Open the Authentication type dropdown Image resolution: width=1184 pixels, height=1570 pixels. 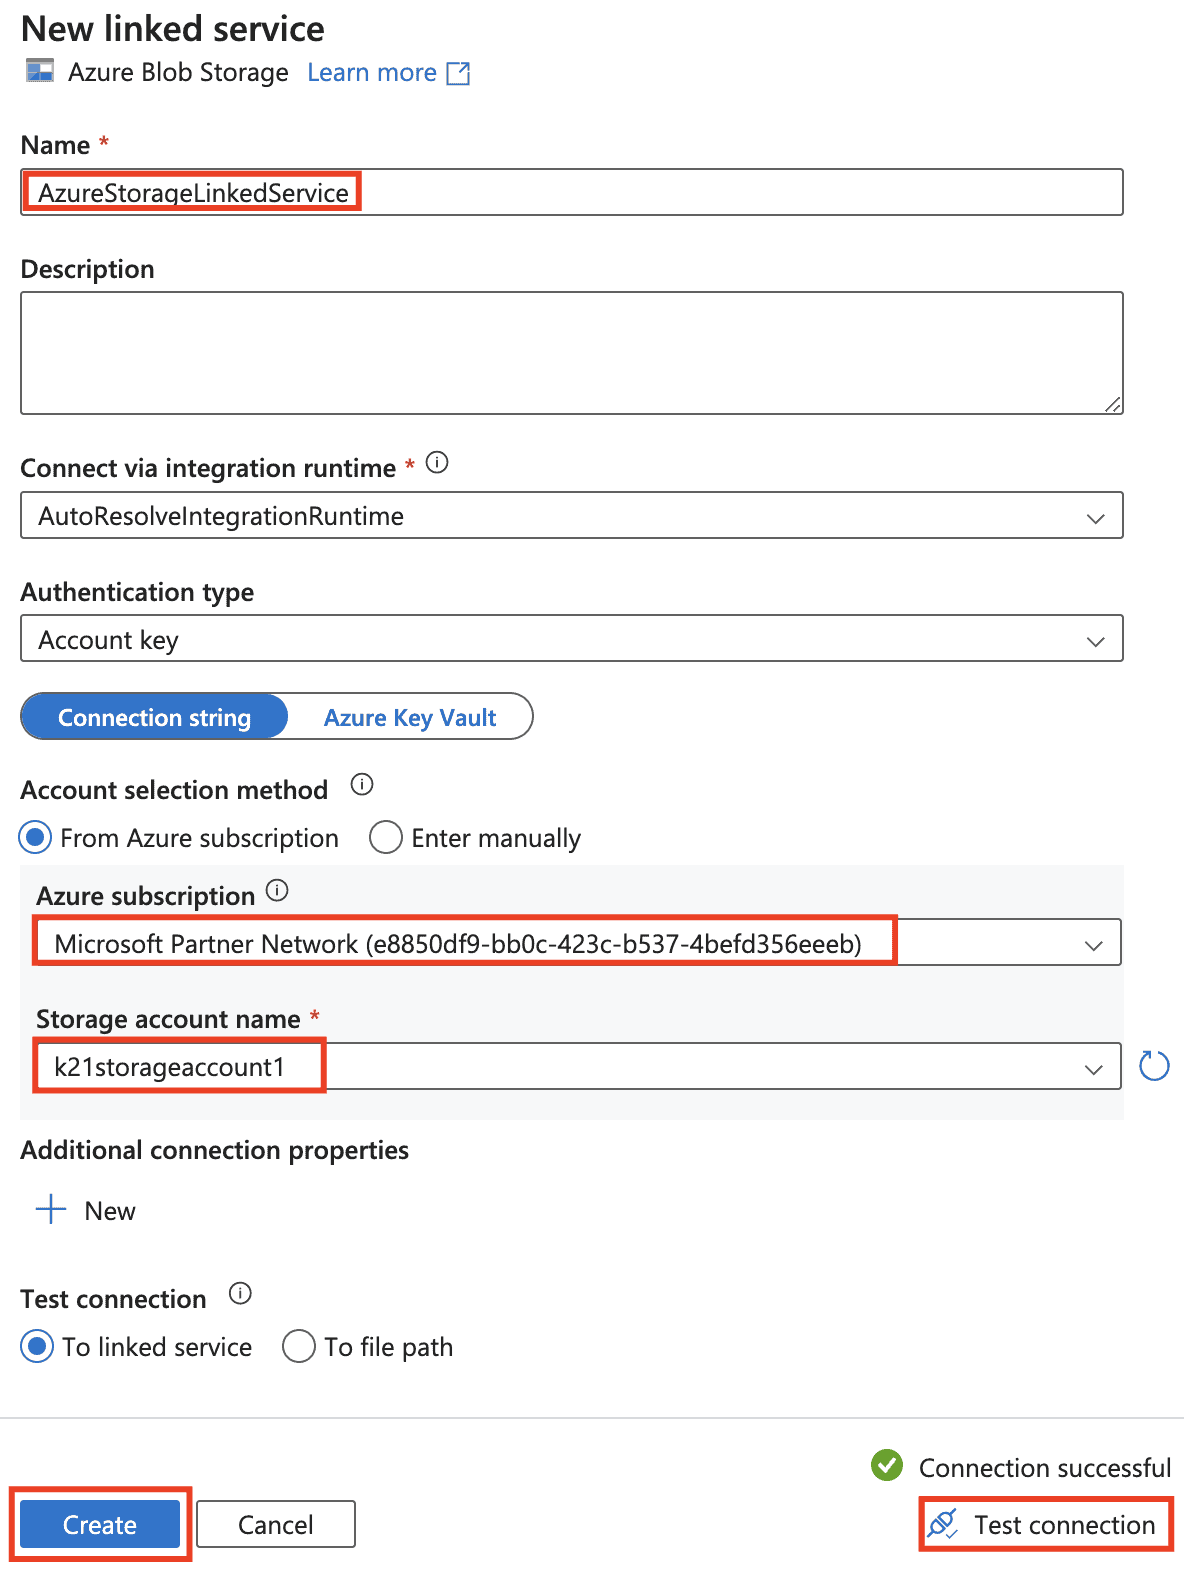(x=1095, y=640)
